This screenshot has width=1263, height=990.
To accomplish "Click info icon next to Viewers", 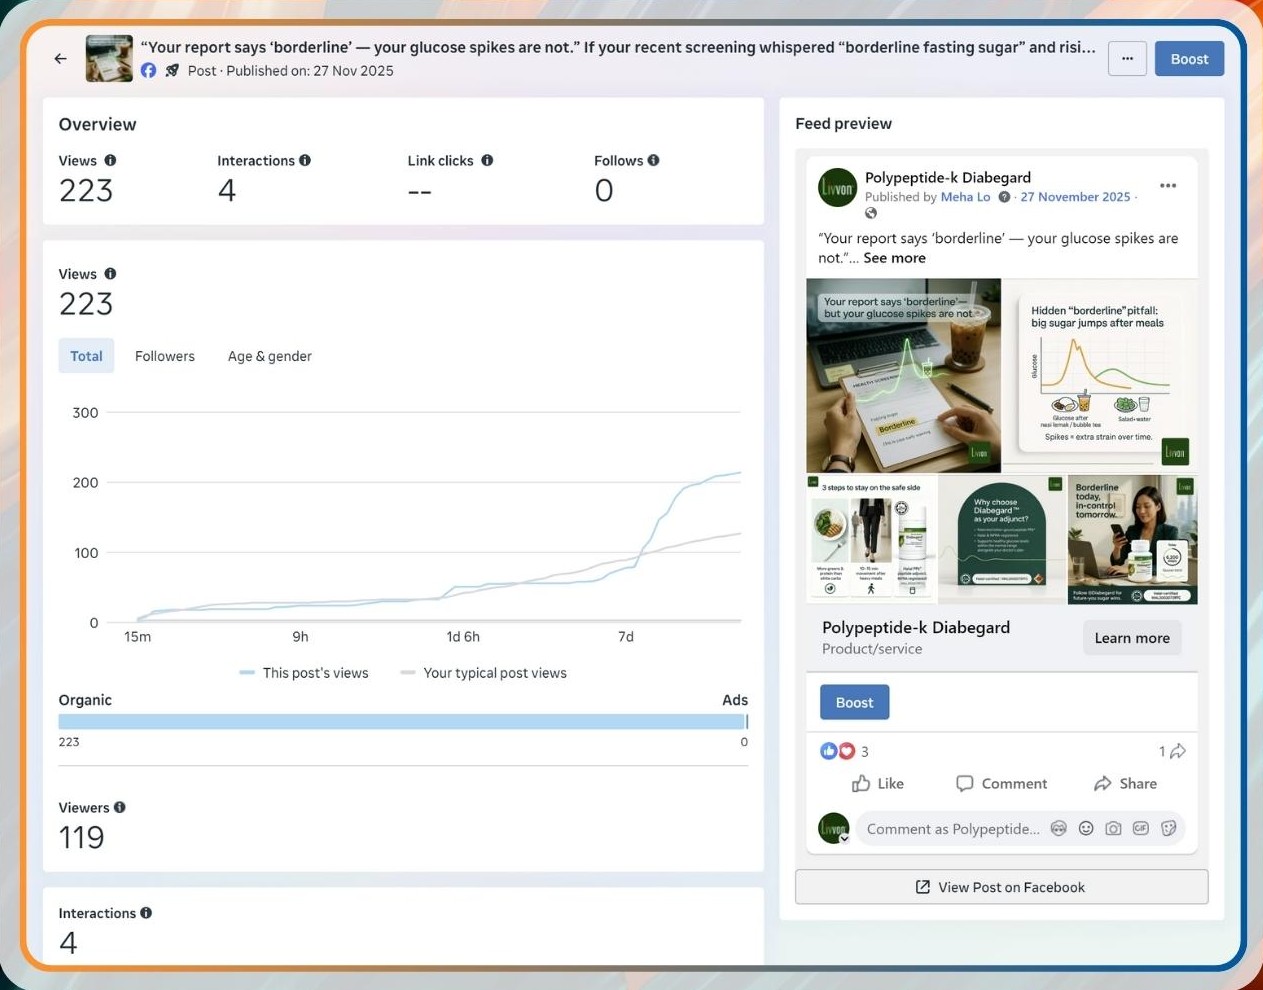I will 119,807.
